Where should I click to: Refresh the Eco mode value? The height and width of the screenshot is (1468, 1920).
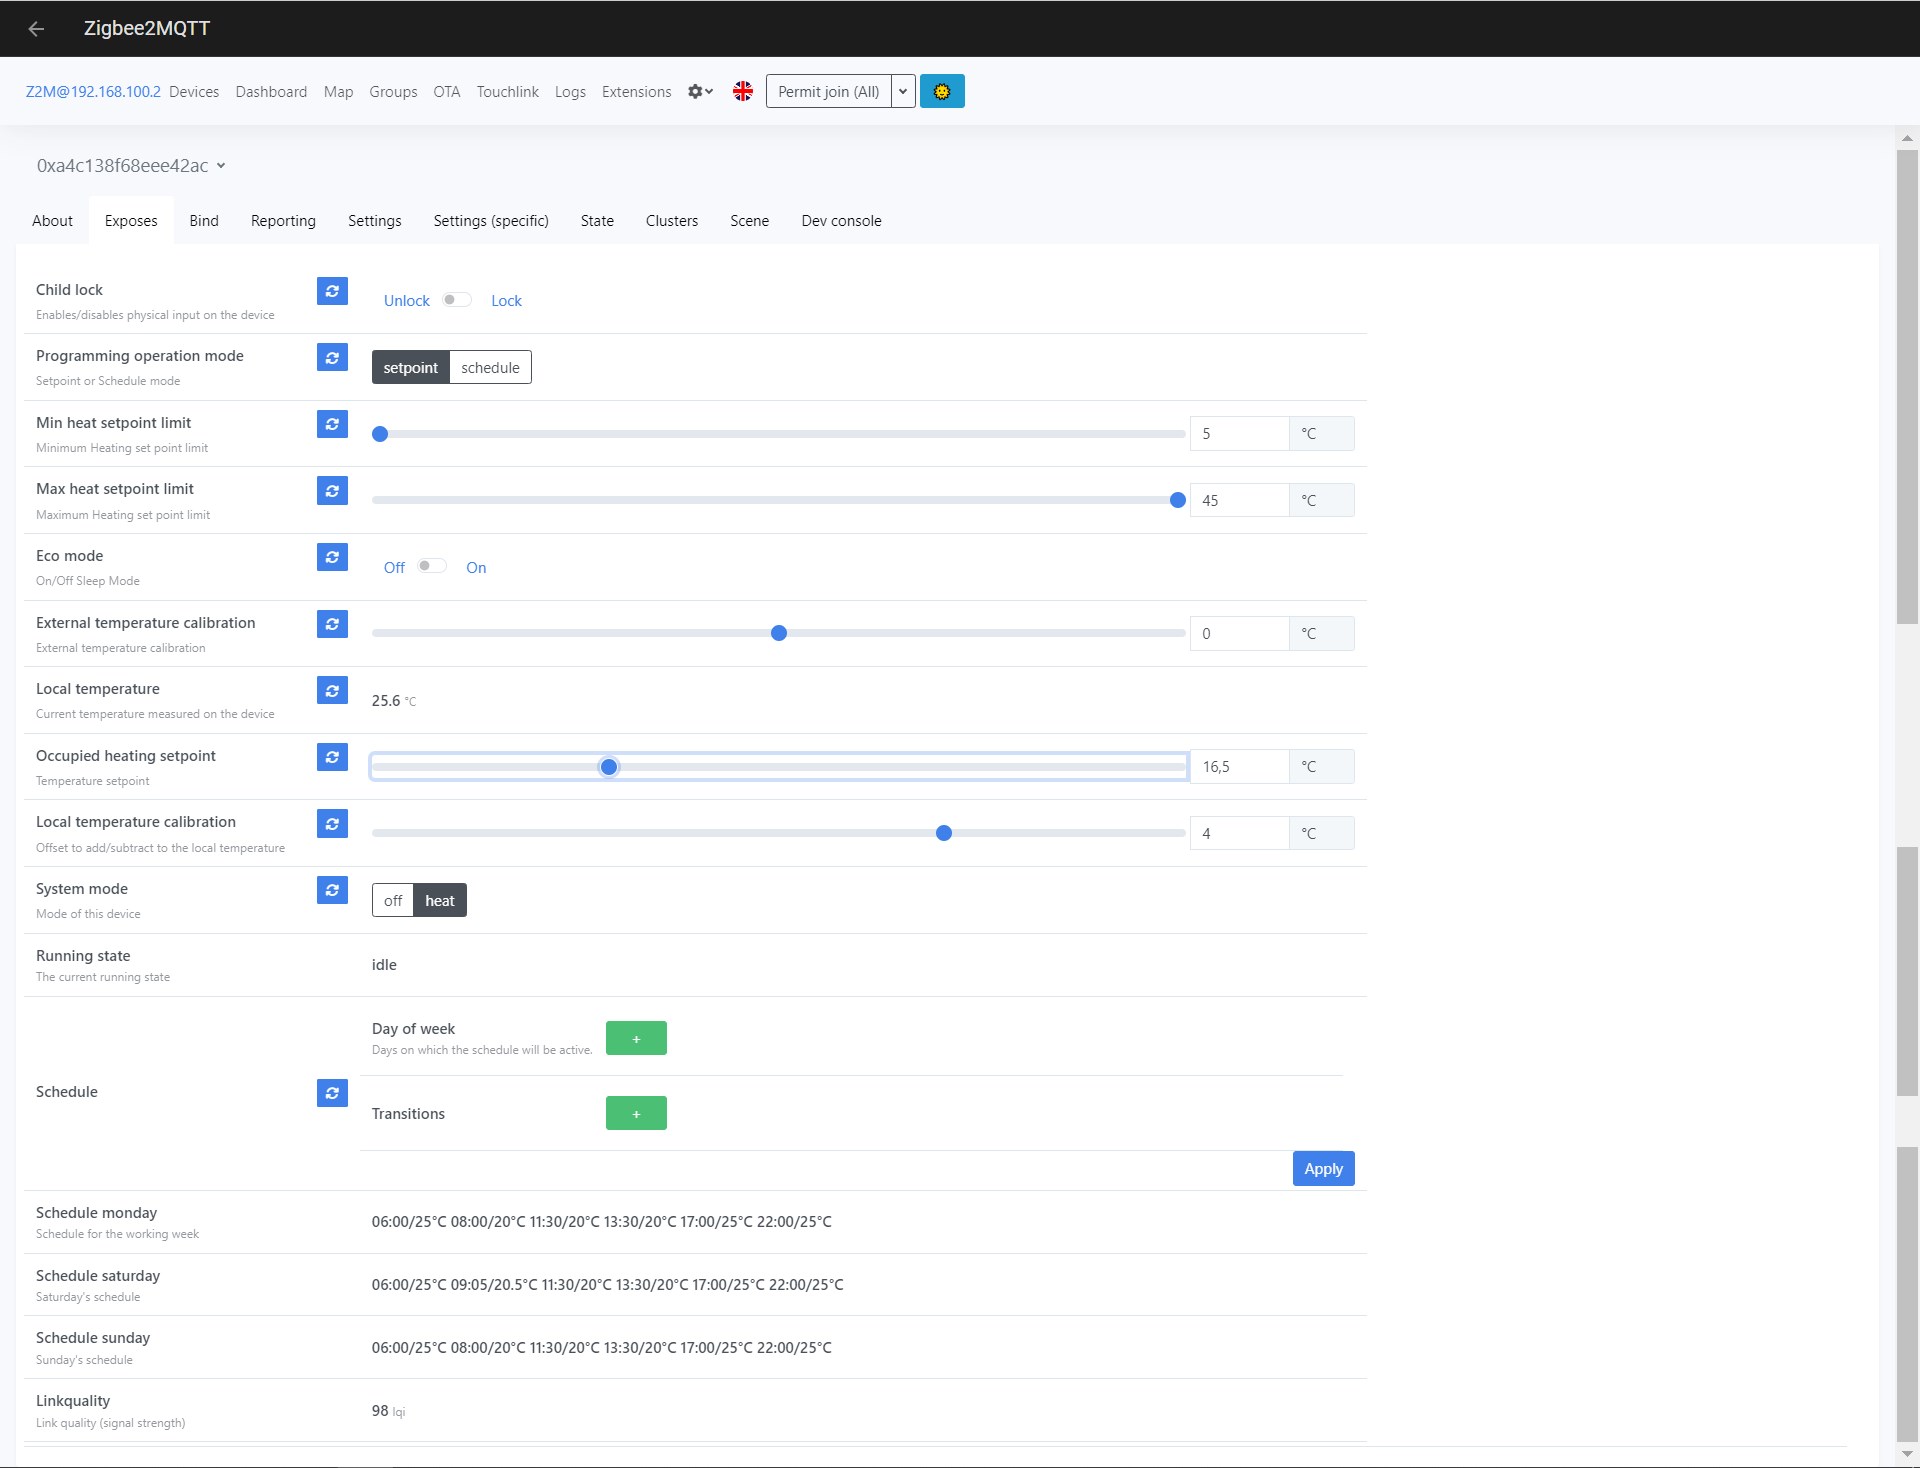point(332,557)
